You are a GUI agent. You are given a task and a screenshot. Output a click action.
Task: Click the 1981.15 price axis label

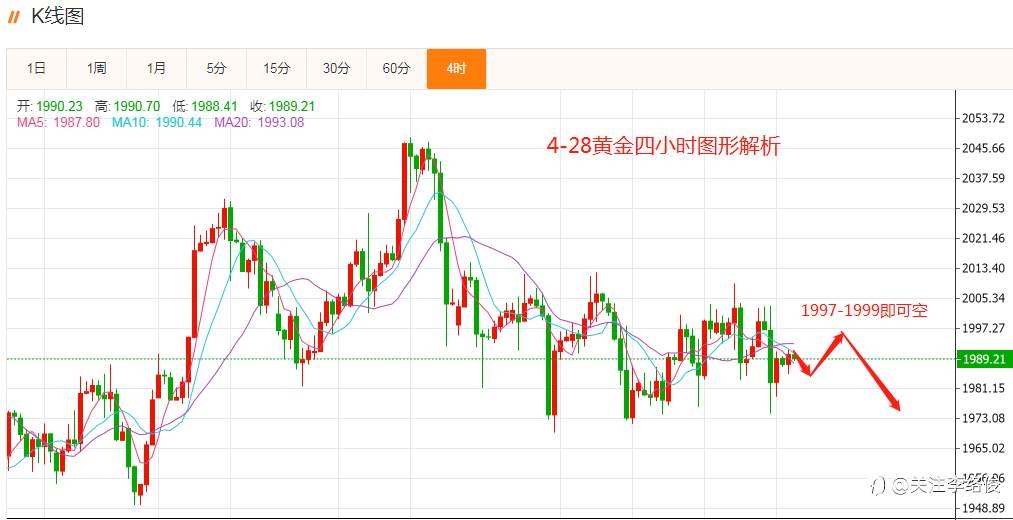tap(983, 388)
